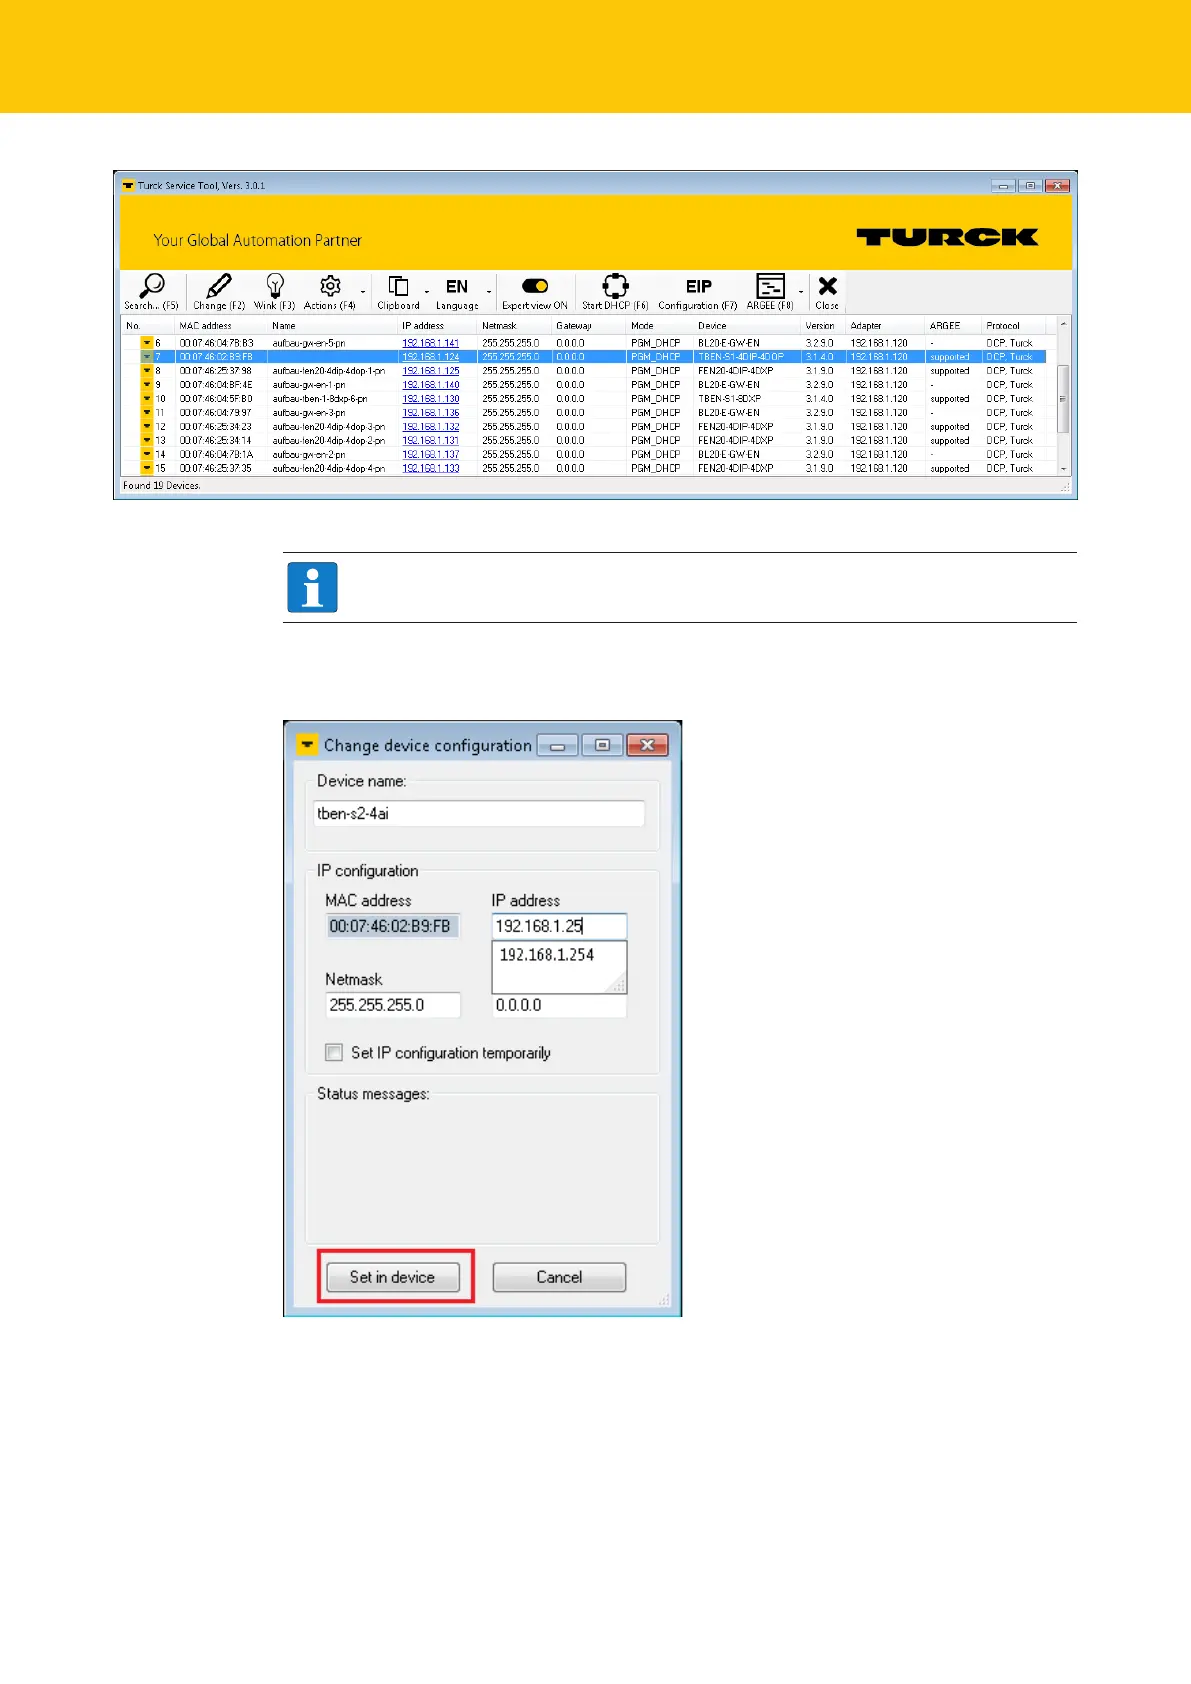Select MAC address 00:07:46:04:7B:1A
1191x1684 pixels.
tap(216, 455)
